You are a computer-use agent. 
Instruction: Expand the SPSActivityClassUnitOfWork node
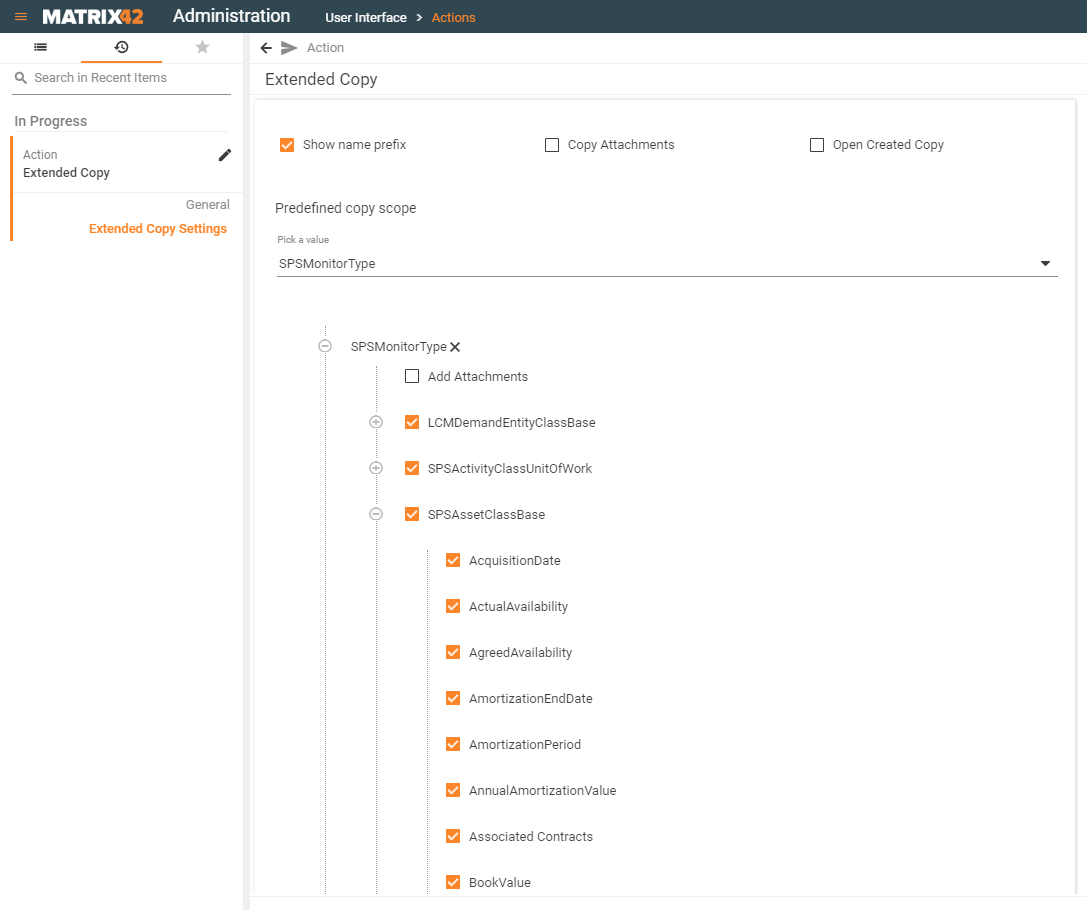tap(376, 468)
